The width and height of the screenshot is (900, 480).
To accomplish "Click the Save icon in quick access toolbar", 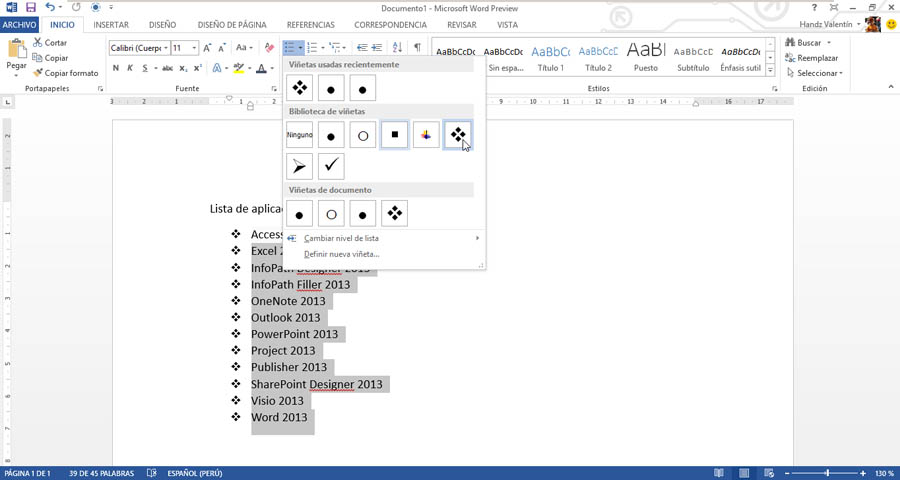I will (30, 7).
